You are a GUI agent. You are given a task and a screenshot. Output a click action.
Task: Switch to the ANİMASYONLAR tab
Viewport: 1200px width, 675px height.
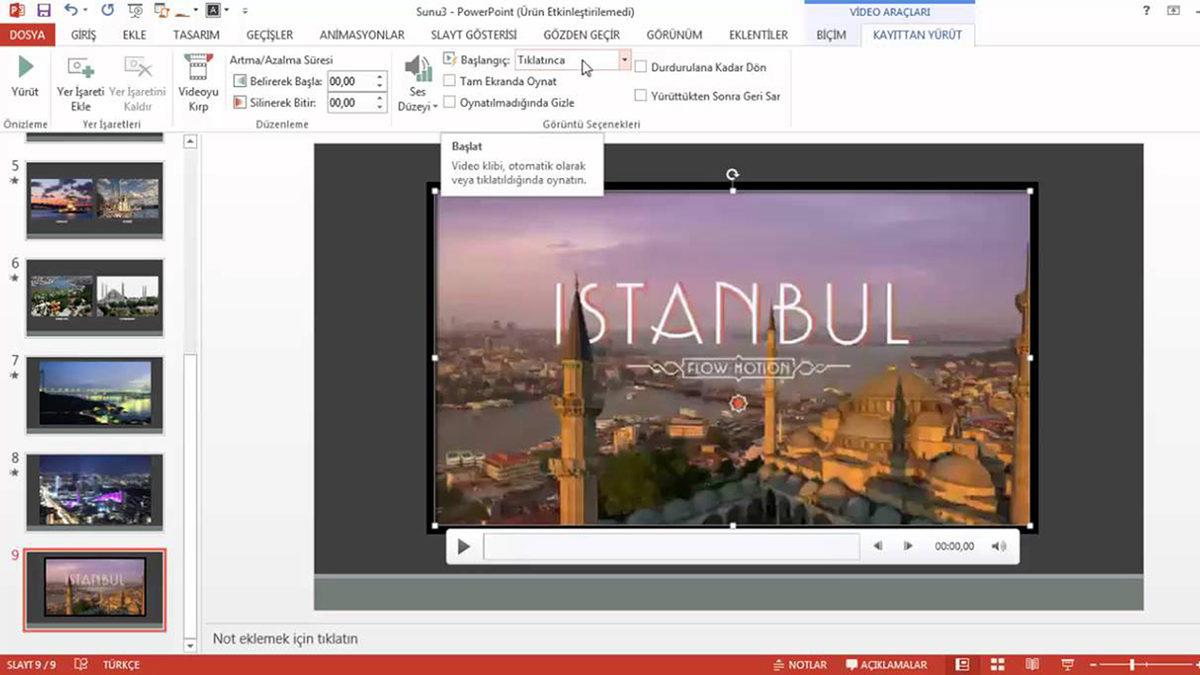(361, 33)
